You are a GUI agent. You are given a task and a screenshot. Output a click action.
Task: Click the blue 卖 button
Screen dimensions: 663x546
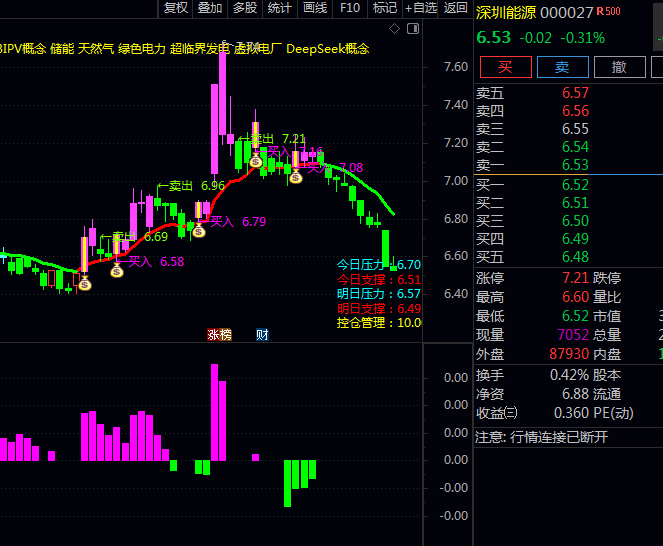[562, 67]
